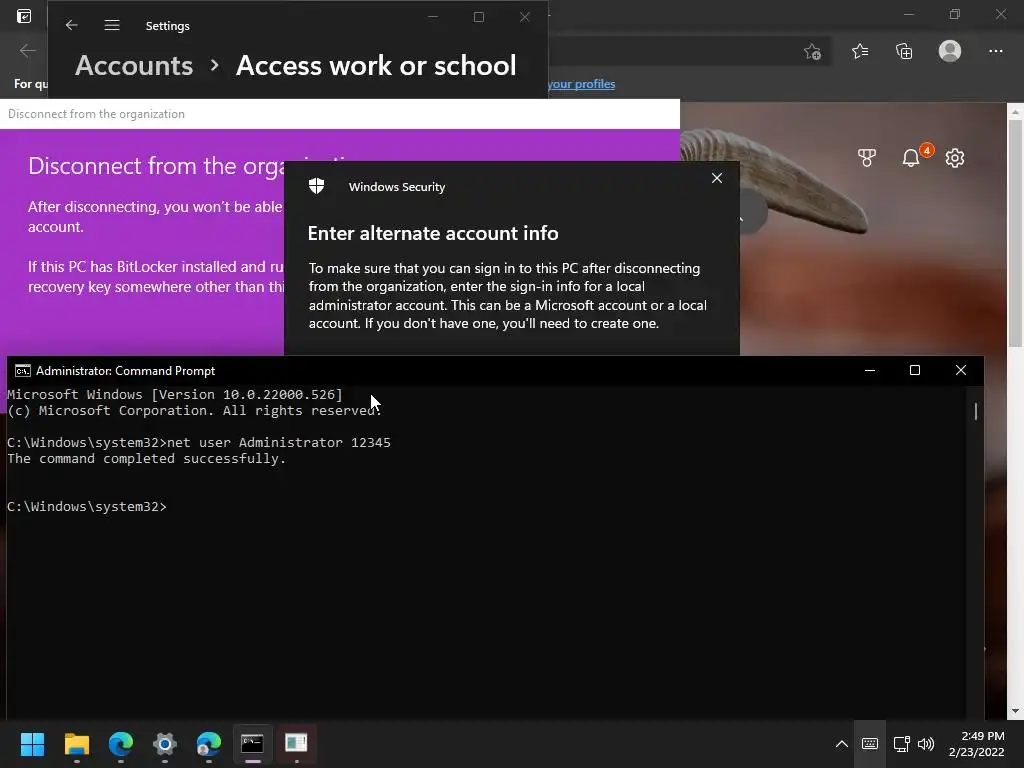Viewport: 1024px width, 768px height.
Task: Go back in the Edge browser
Action: [x=27, y=50]
